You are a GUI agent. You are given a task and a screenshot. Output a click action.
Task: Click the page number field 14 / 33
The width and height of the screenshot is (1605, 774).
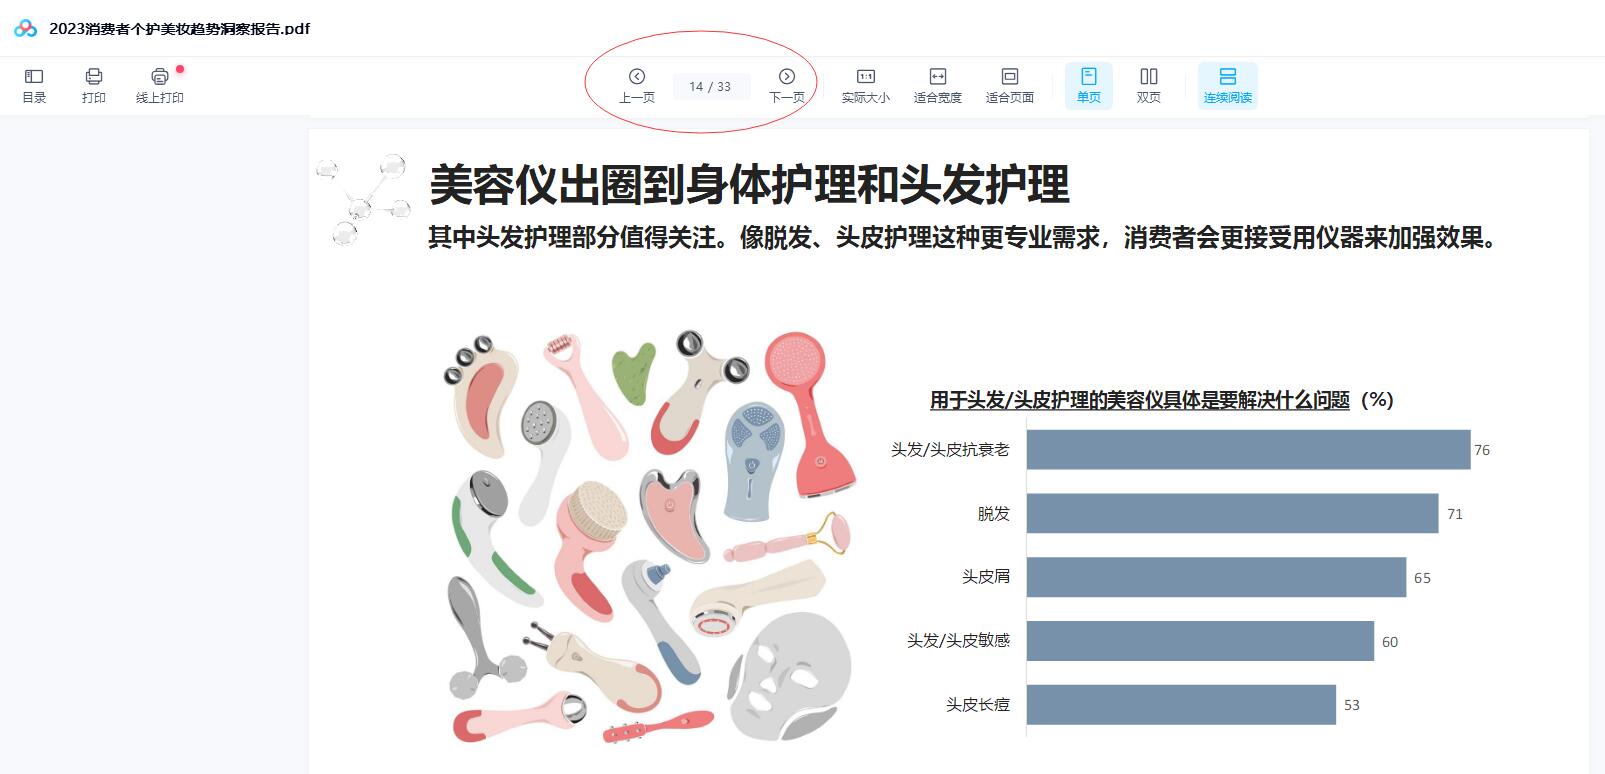pos(710,87)
